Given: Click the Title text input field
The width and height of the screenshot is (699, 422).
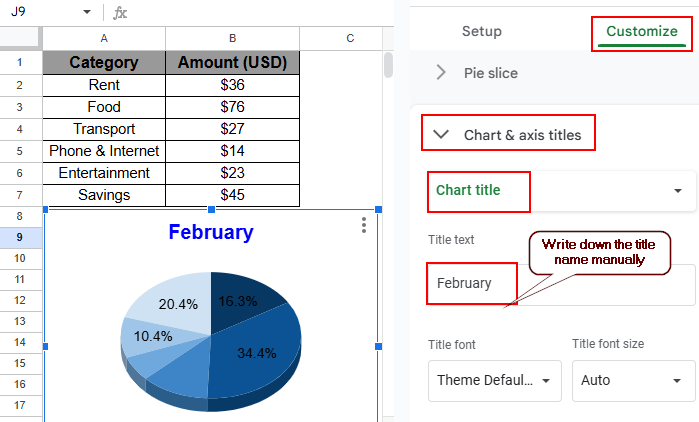Looking at the screenshot, I should point(472,283).
